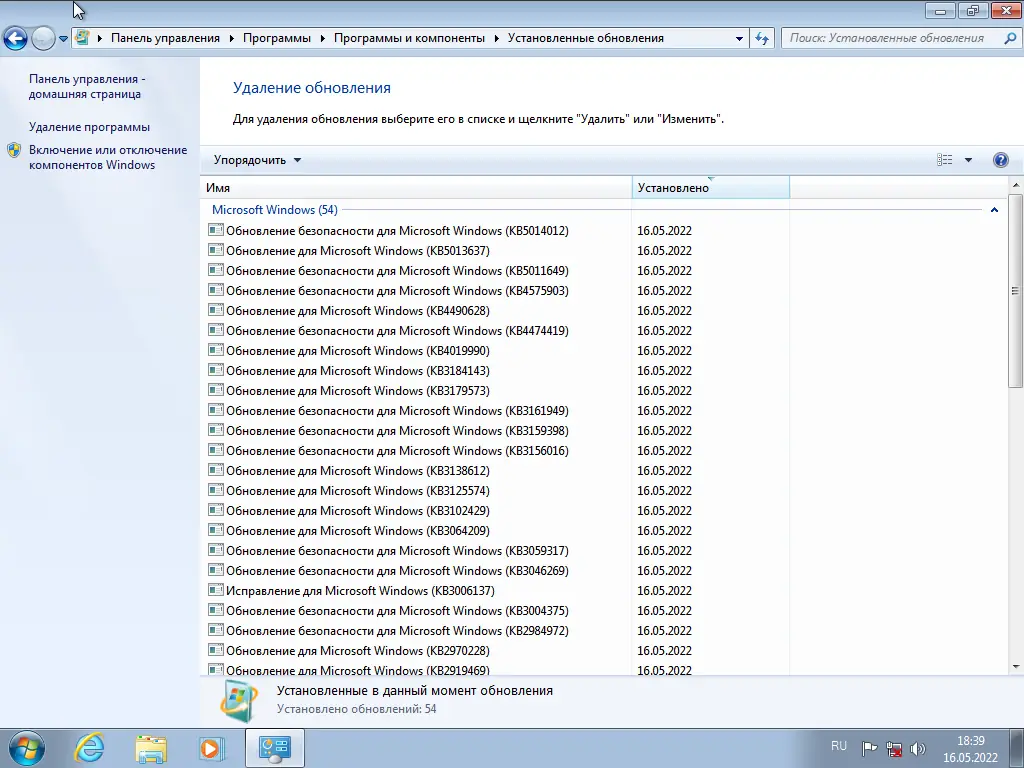This screenshot has height=768, width=1024.
Task: Open Help via the question mark icon
Action: coord(1000,160)
